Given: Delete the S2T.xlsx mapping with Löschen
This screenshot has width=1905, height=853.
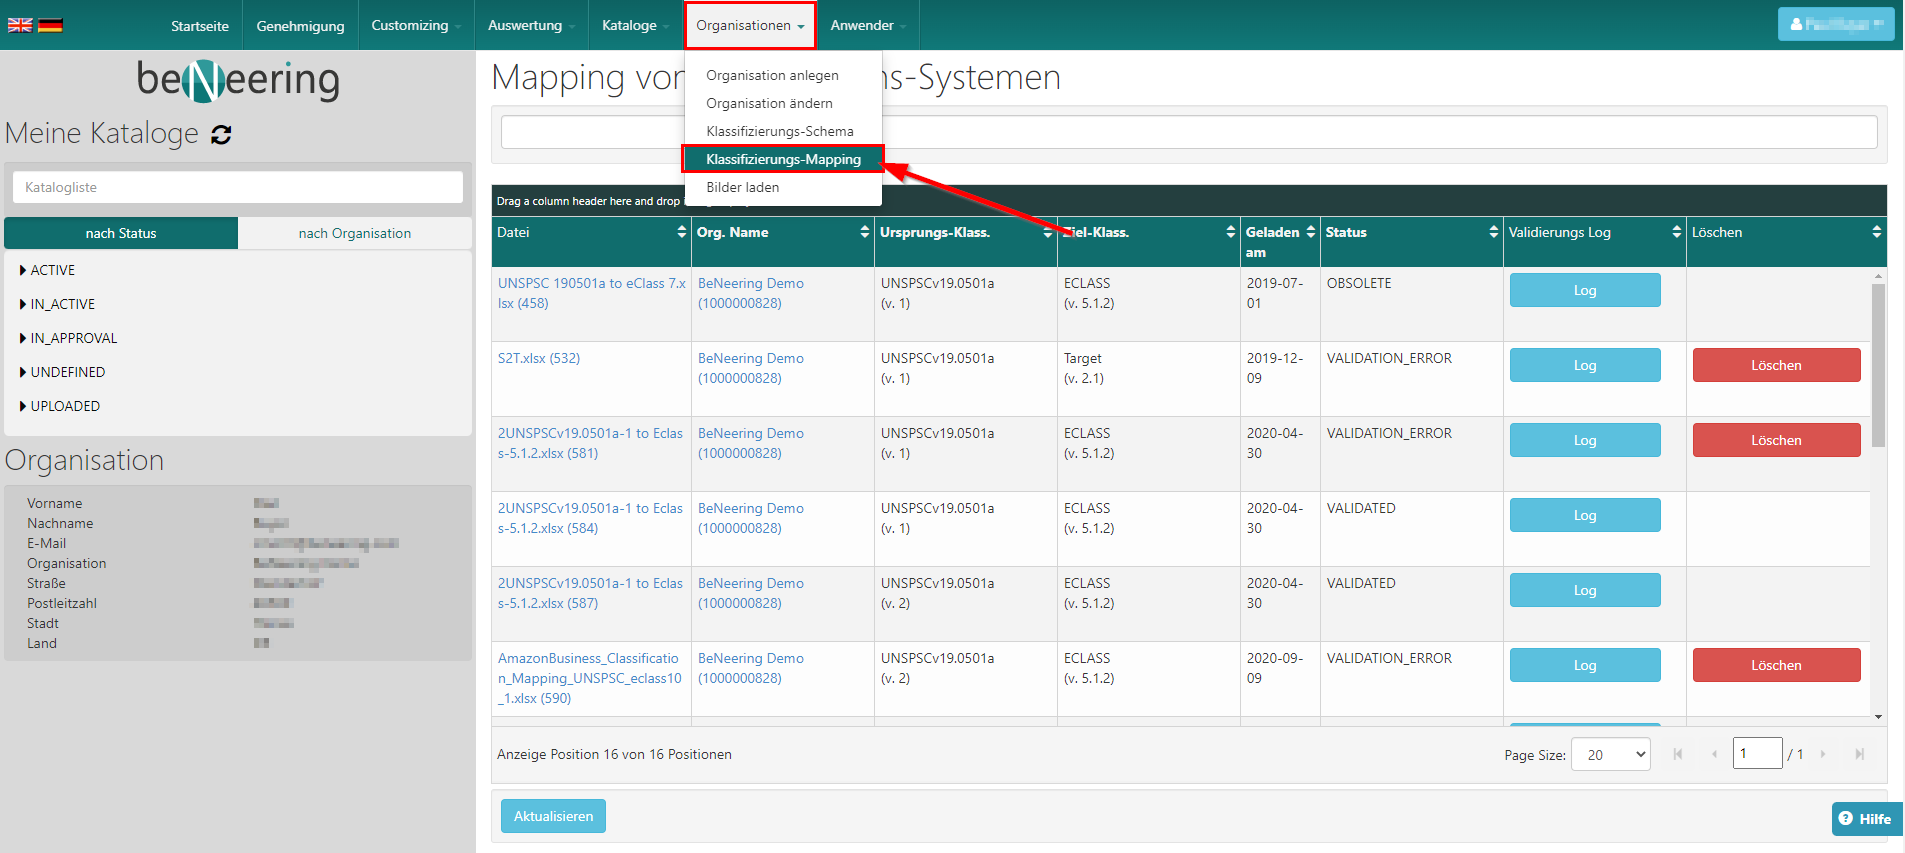Looking at the screenshot, I should (x=1775, y=365).
